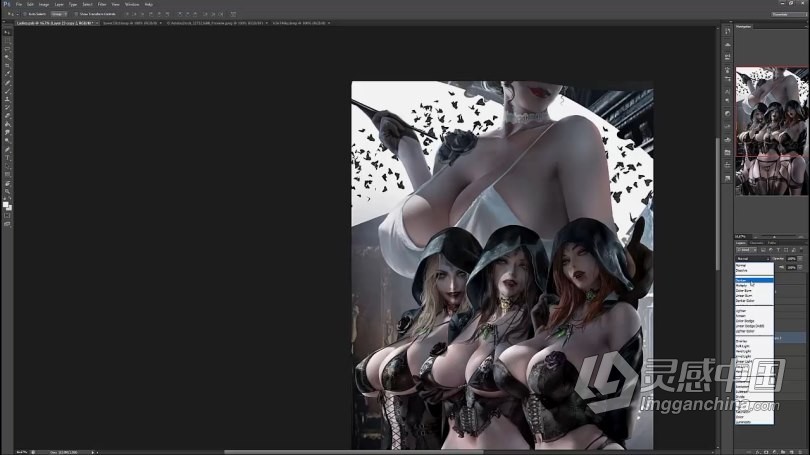Choose Screen blend mode
Viewport: 810px width, 455px height.
[754, 316]
